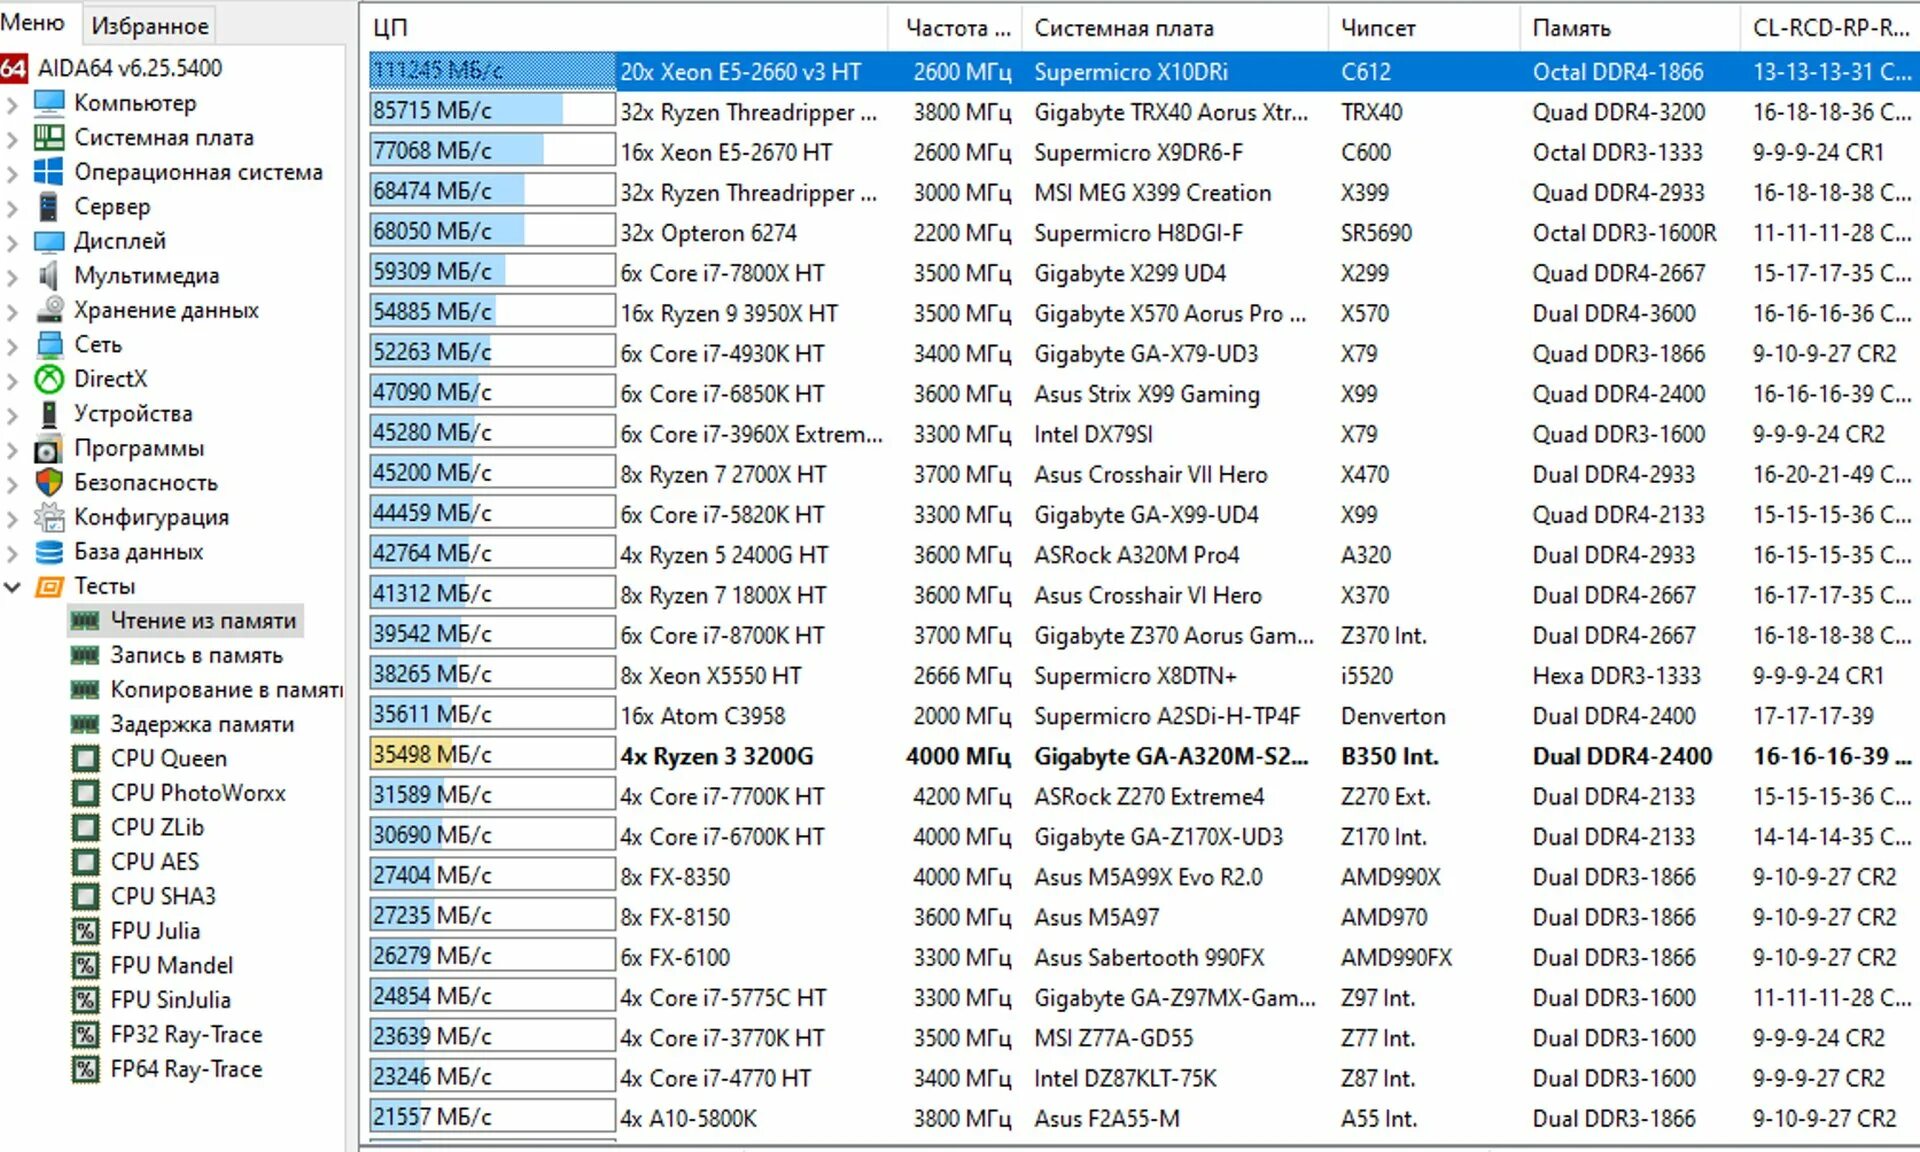
Task: Open the CPU Queen benchmark icon
Action: click(86, 758)
